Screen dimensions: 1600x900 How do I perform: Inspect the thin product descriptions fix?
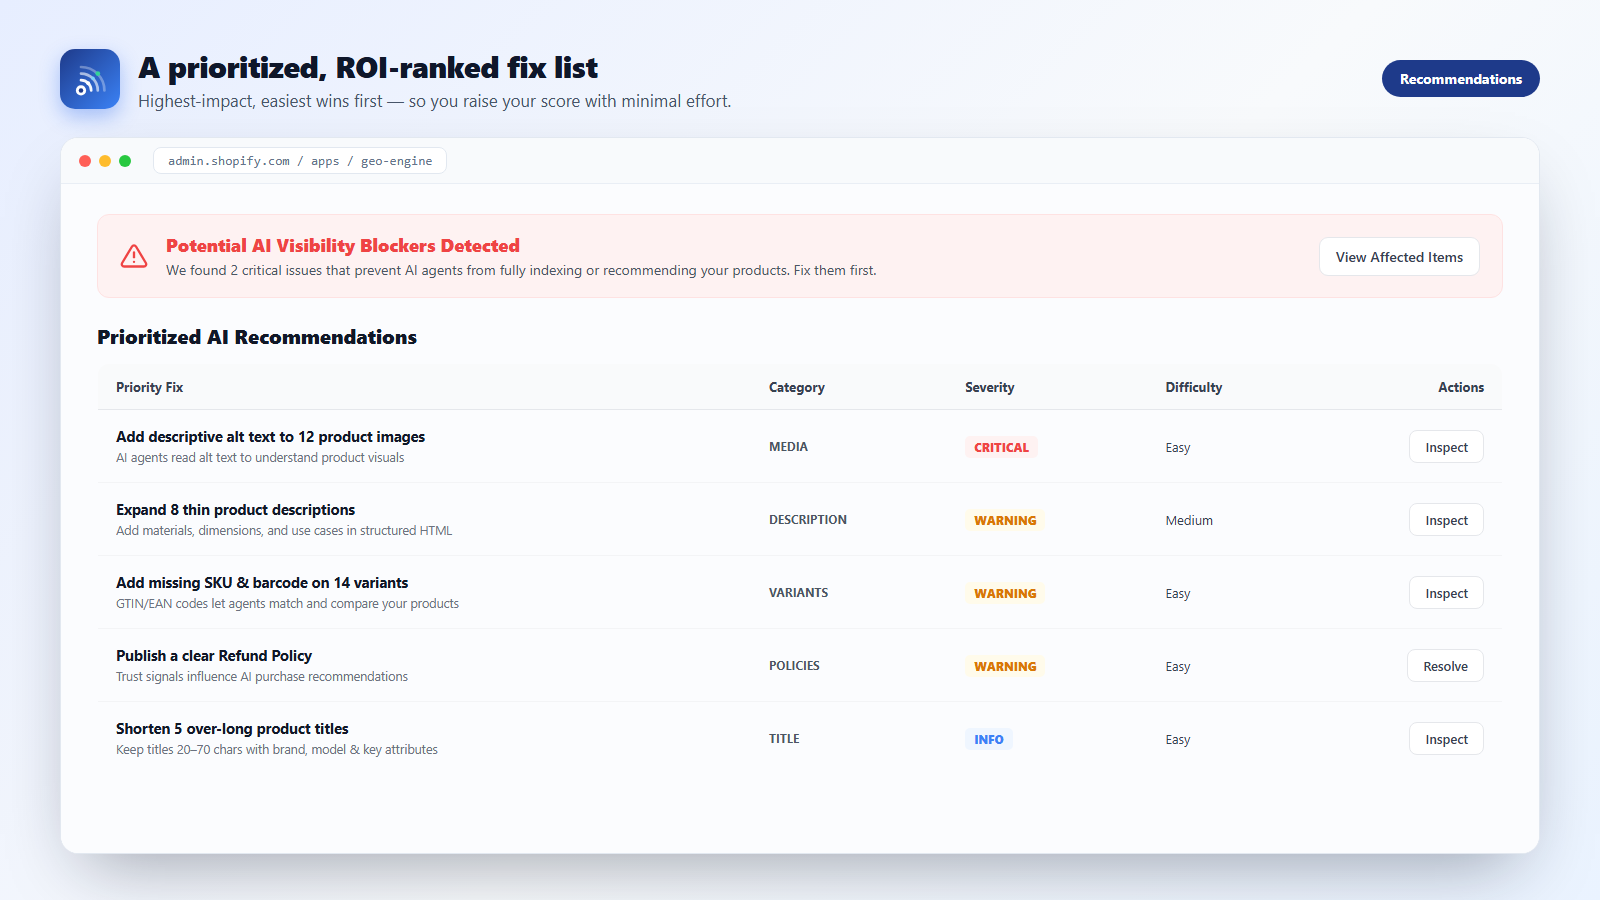pyautogui.click(x=1446, y=520)
